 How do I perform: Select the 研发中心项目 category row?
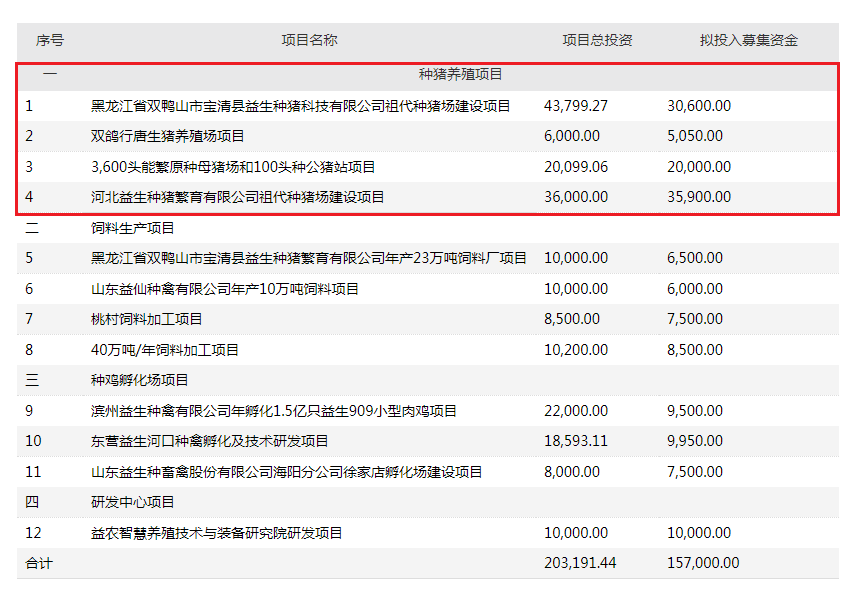pyautogui.click(x=428, y=502)
